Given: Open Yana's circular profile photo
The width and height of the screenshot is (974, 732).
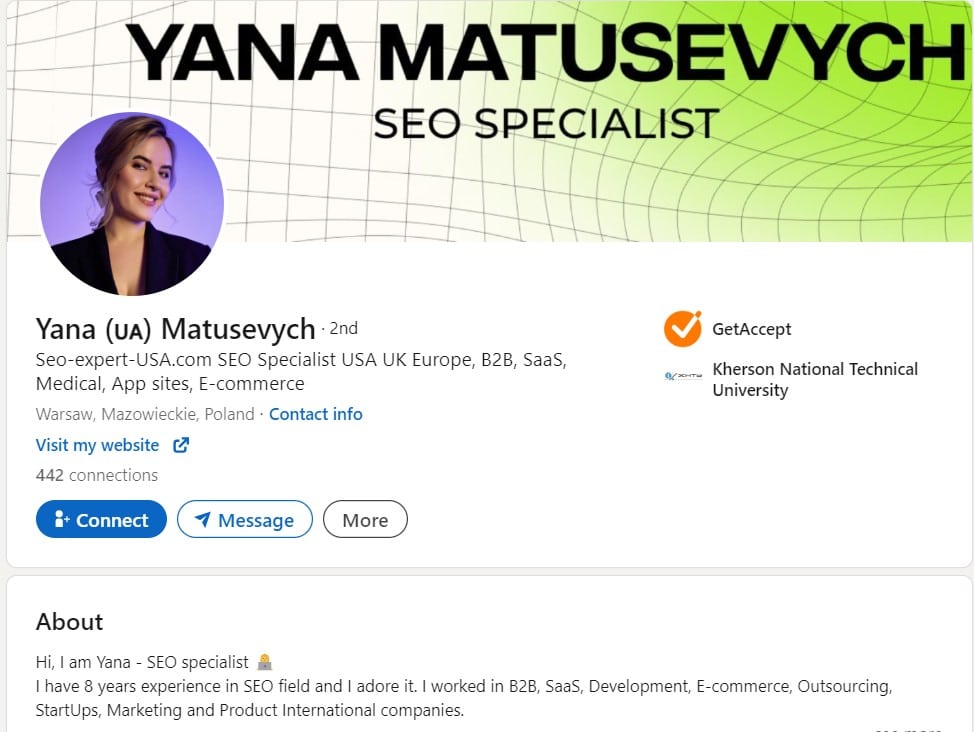Looking at the screenshot, I should pos(132,204).
